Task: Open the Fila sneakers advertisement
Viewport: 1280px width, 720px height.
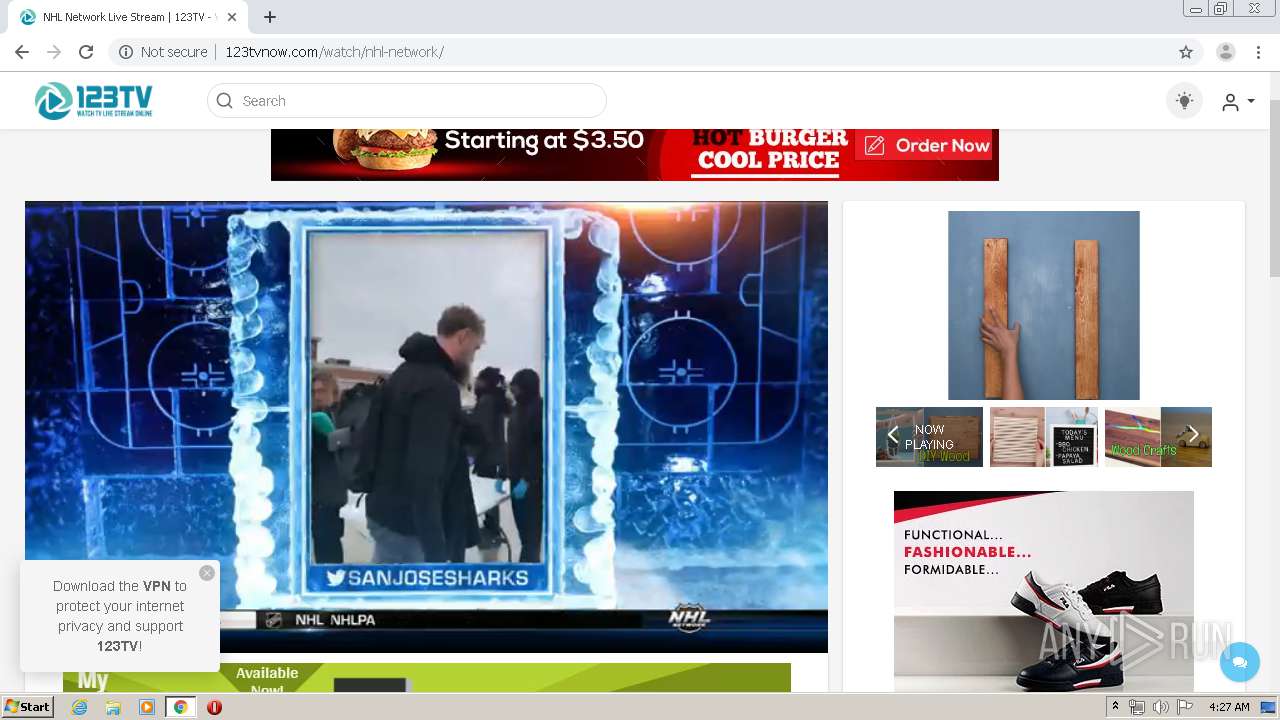Action: [x=1044, y=591]
